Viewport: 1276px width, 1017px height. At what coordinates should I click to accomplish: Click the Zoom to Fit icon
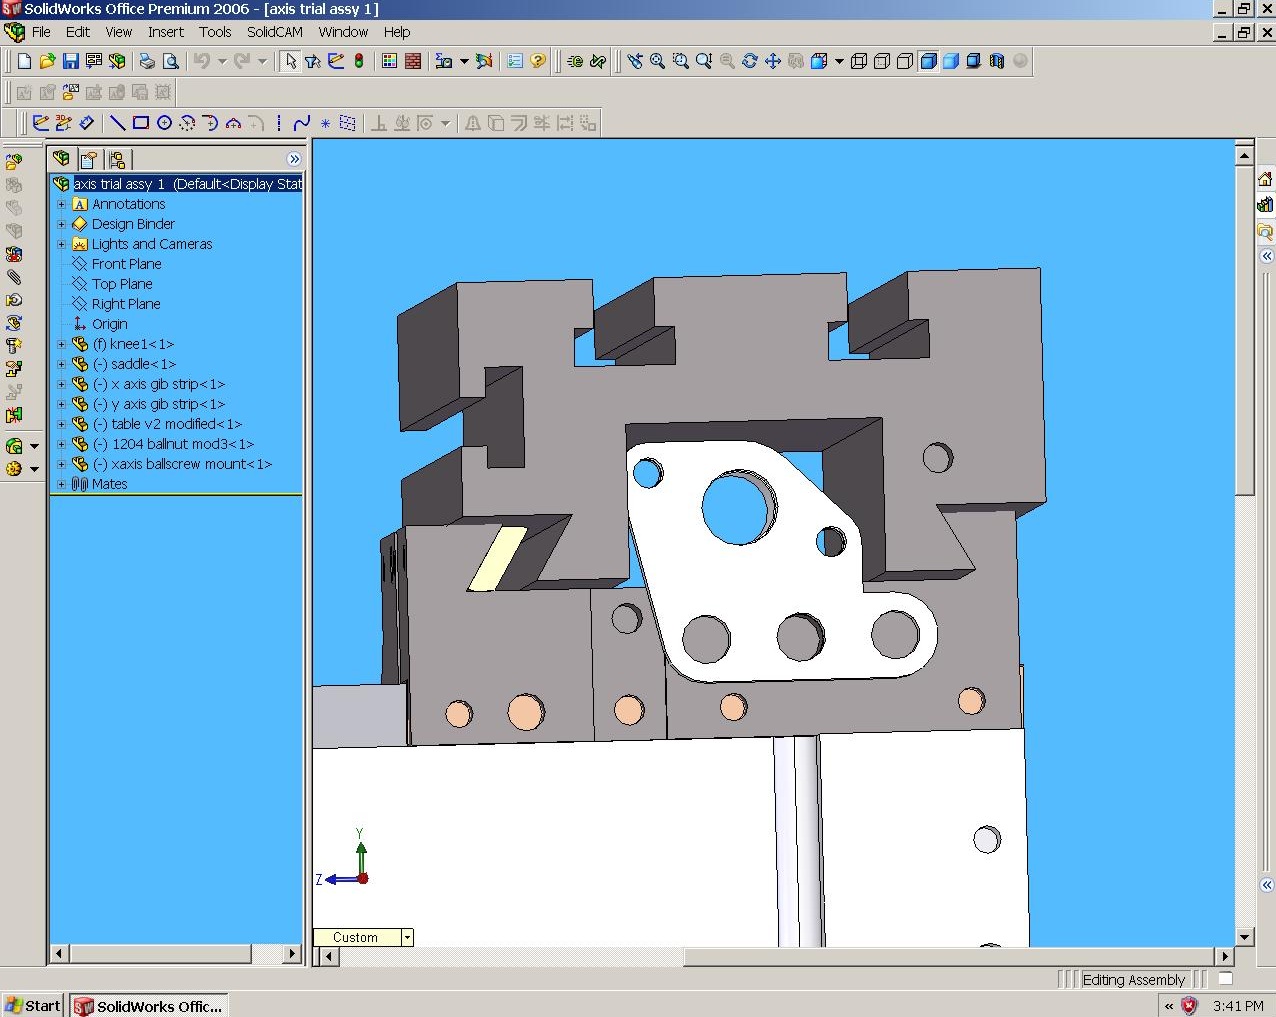click(657, 61)
